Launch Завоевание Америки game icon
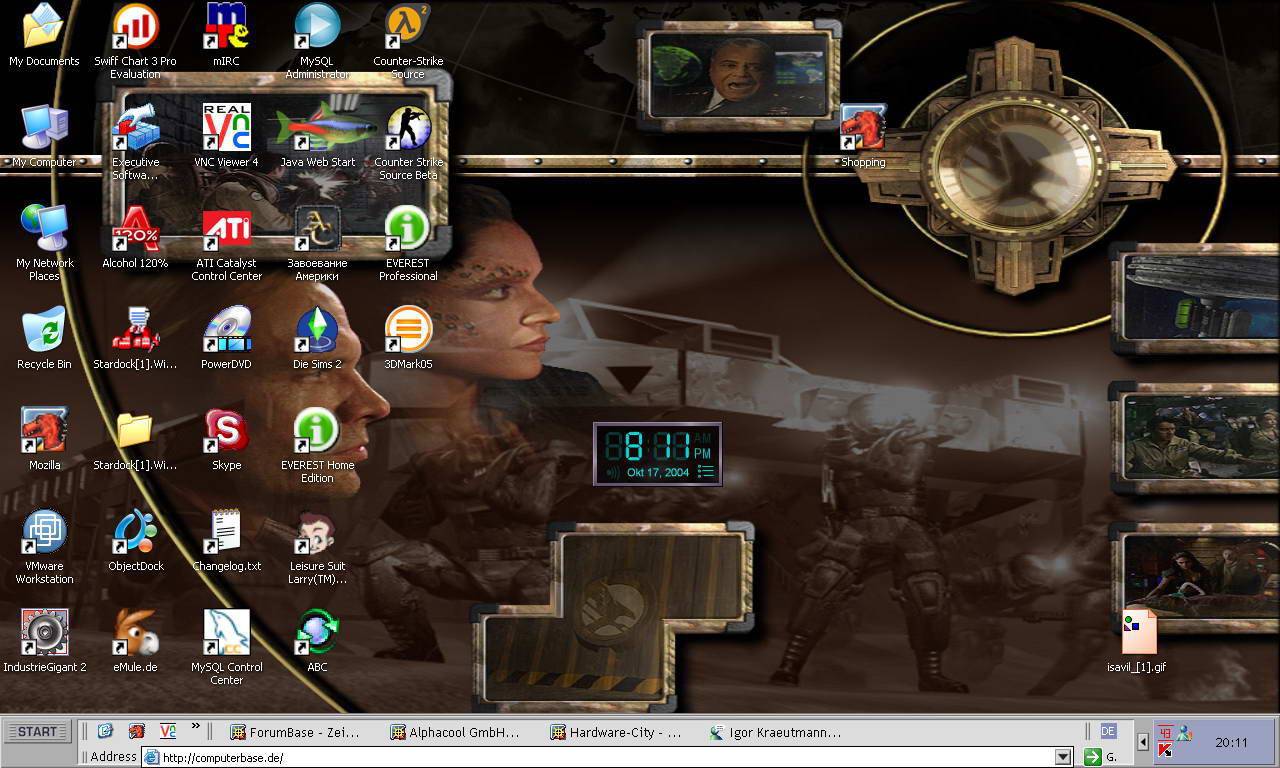Screen dimensions: 1280x768 tap(317, 243)
